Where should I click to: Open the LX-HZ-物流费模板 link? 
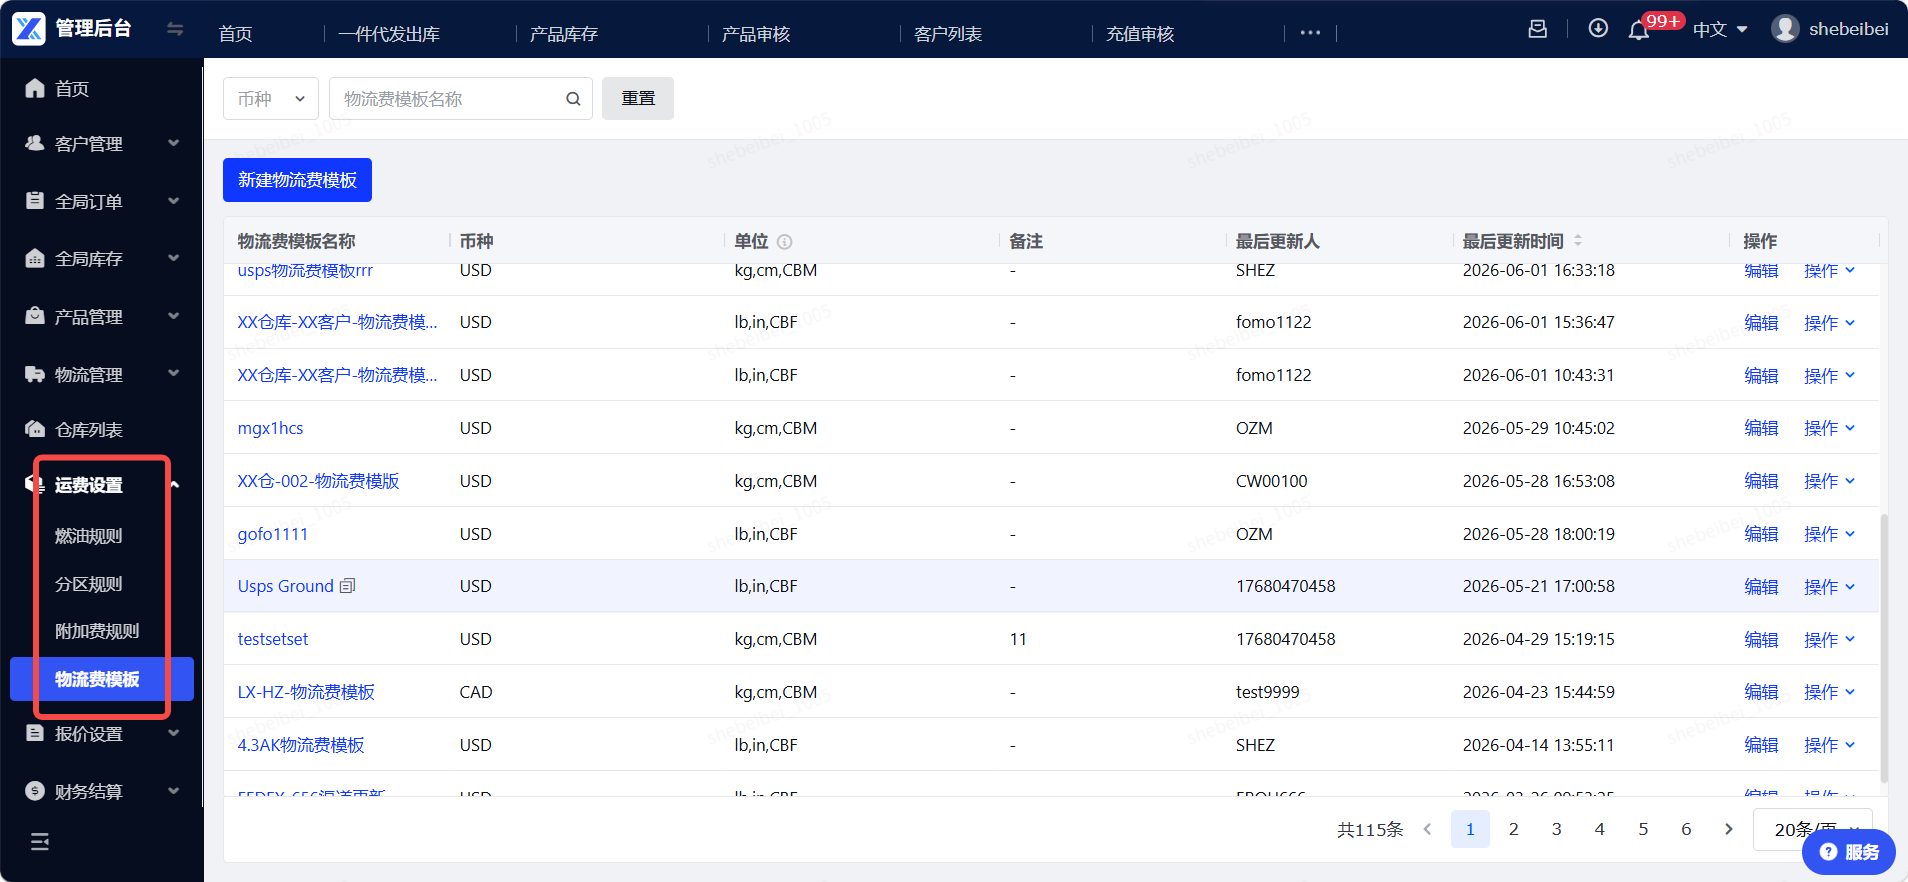click(306, 692)
